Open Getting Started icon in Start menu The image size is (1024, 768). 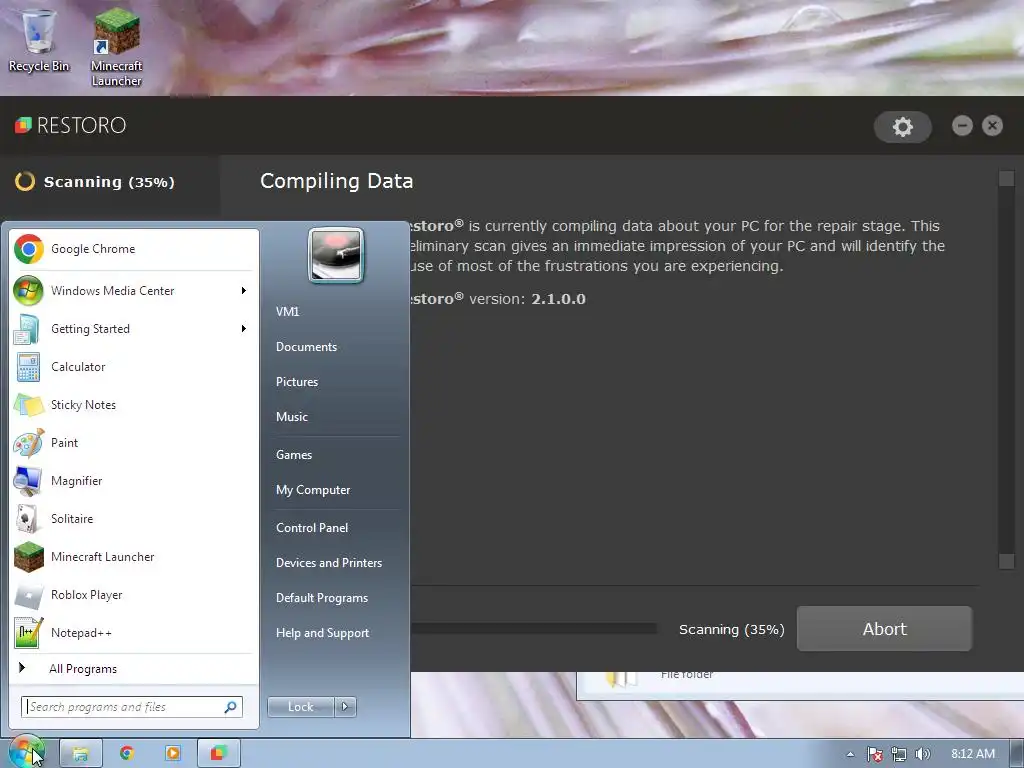[27, 328]
